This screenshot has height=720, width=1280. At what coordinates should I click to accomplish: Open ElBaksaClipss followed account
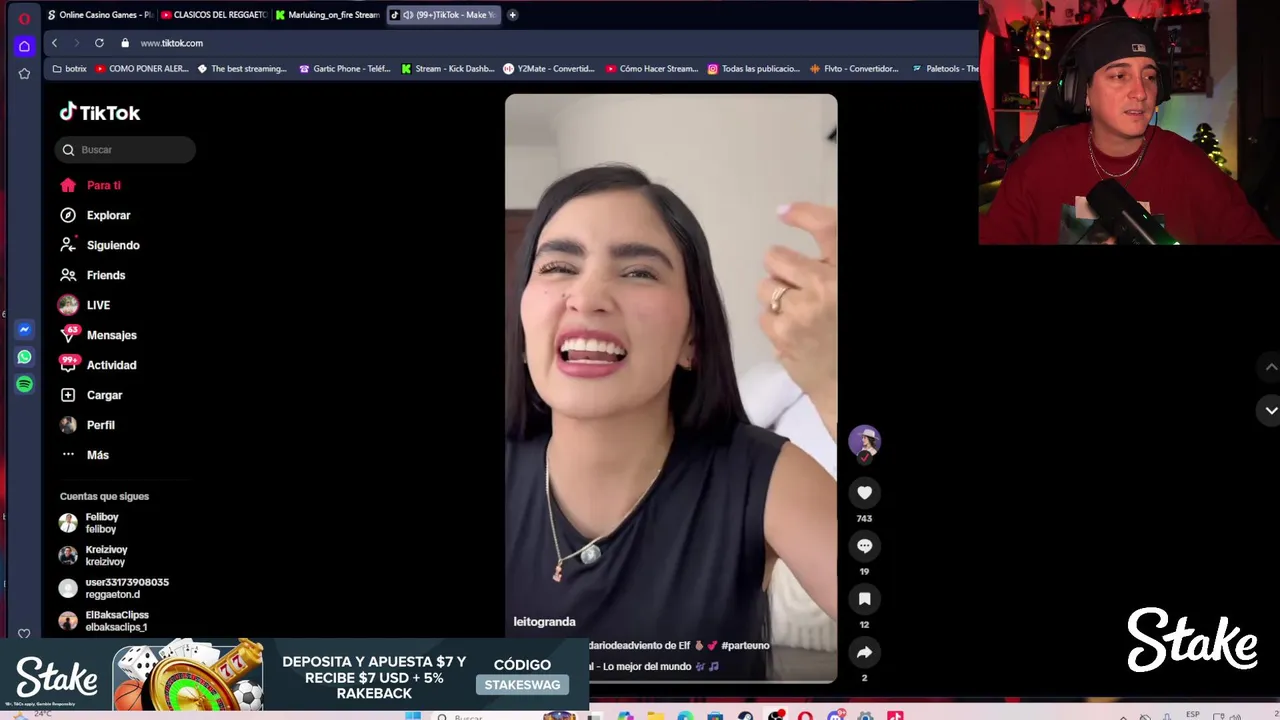(103, 621)
